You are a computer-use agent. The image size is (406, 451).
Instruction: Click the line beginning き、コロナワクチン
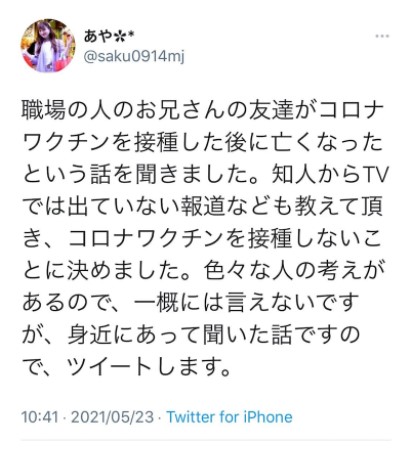coord(202,239)
